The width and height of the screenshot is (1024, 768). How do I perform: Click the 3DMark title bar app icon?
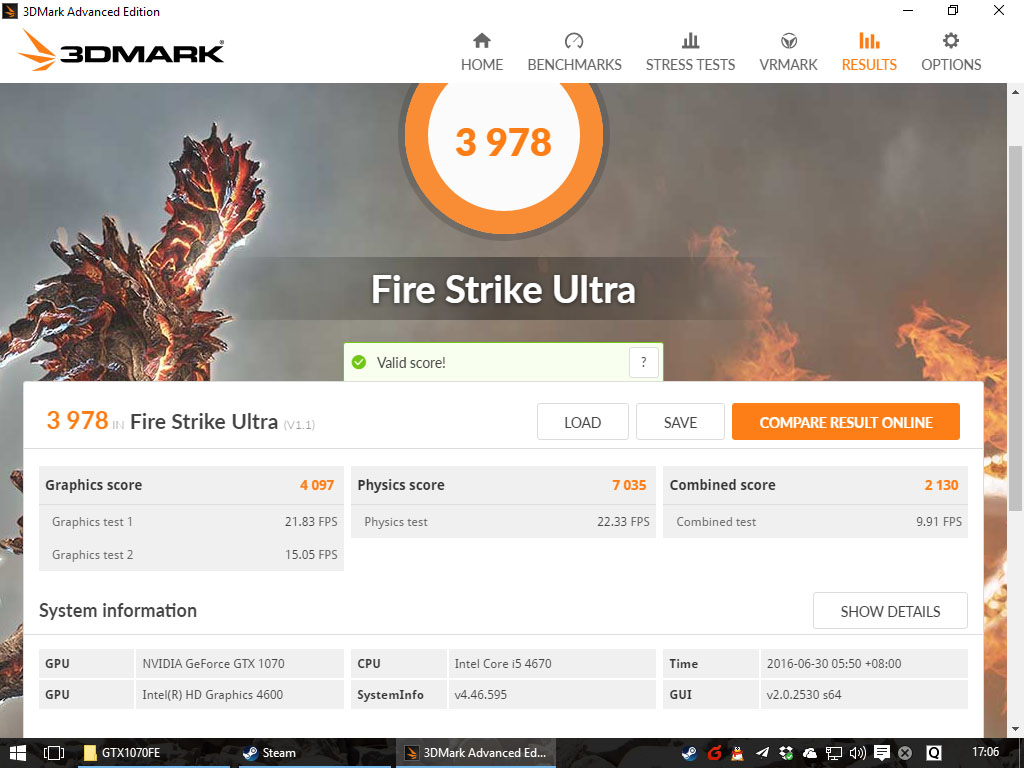[x=10, y=11]
